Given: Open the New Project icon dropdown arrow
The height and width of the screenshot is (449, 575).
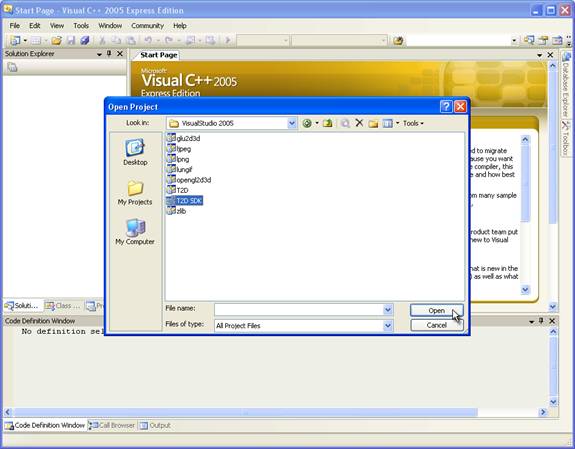Looking at the screenshot, I should [x=25, y=40].
